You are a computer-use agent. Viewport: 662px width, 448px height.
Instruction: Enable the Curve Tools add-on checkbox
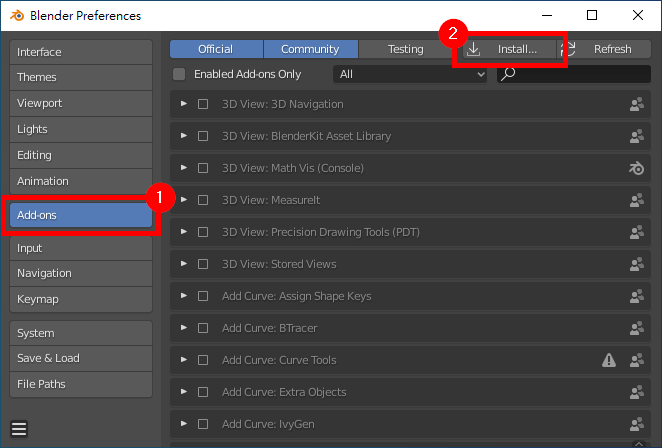(203, 360)
